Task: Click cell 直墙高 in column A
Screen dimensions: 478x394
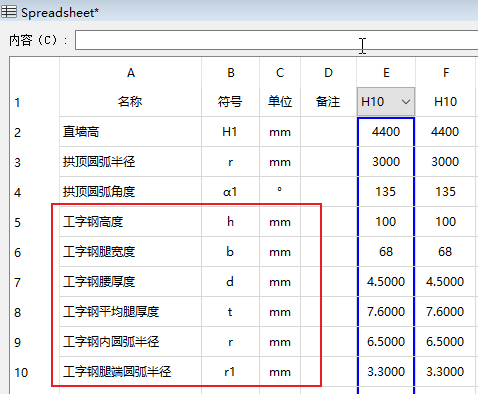Action: point(131,132)
